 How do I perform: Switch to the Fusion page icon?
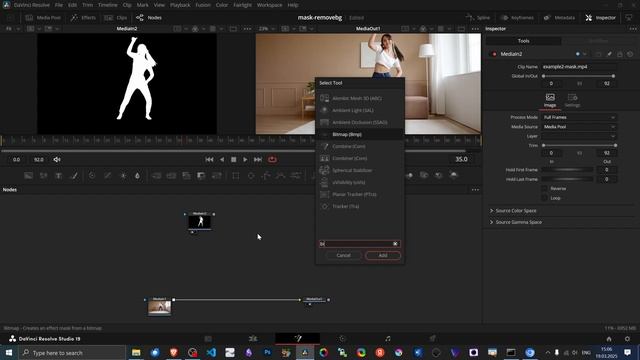pyautogui.click(x=298, y=338)
